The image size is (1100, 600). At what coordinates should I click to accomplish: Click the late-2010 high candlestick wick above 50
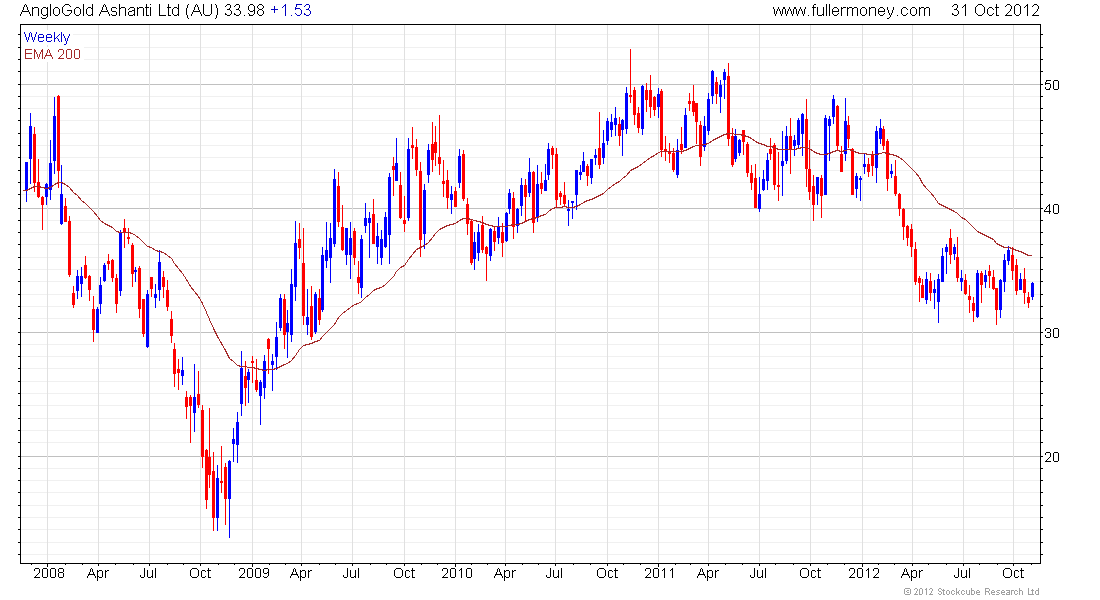coord(630,70)
